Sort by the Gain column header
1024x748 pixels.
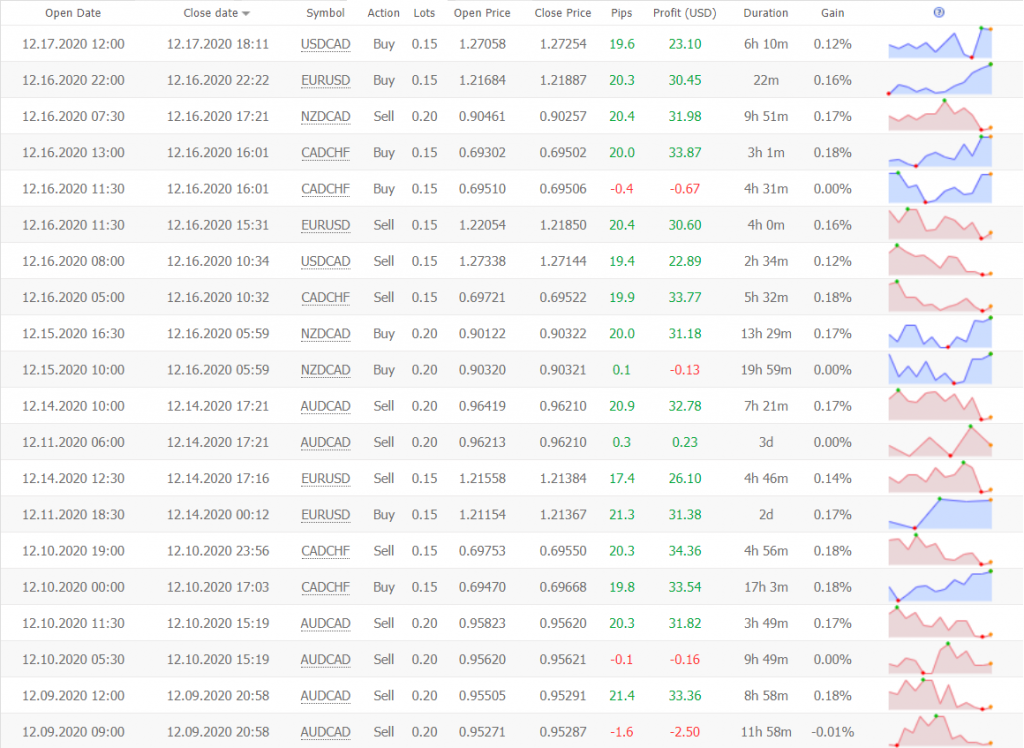832,13
